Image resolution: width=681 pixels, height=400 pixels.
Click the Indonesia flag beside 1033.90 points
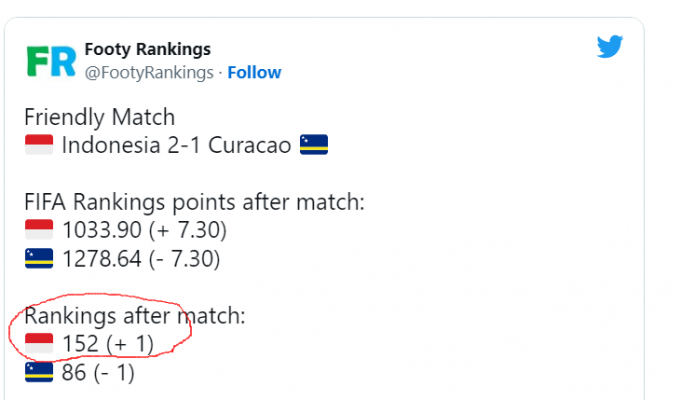coord(39,231)
